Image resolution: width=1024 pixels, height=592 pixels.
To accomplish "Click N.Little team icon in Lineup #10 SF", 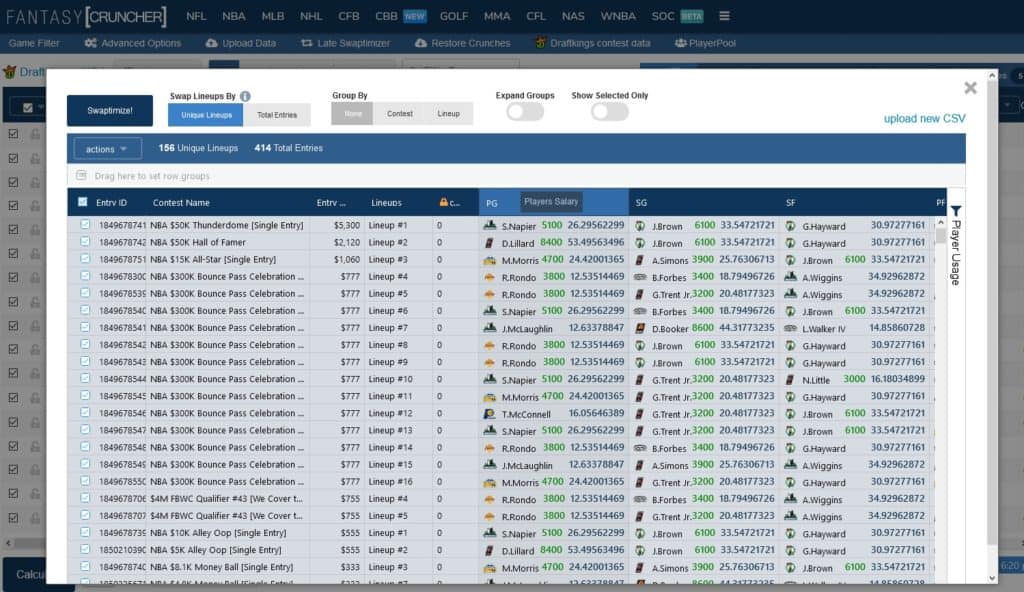I will coord(790,380).
